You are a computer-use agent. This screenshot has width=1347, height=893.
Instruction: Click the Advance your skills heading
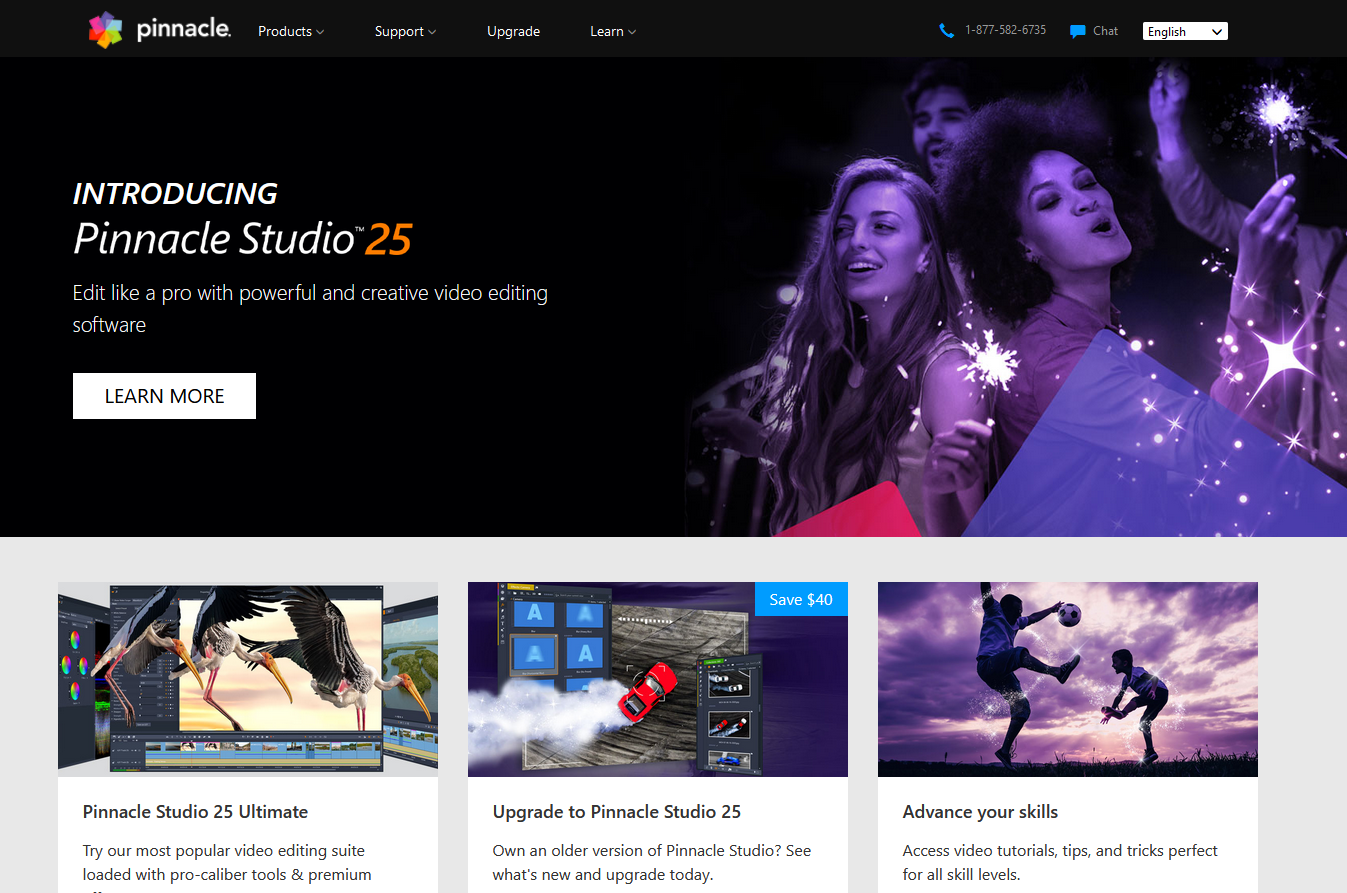click(980, 812)
